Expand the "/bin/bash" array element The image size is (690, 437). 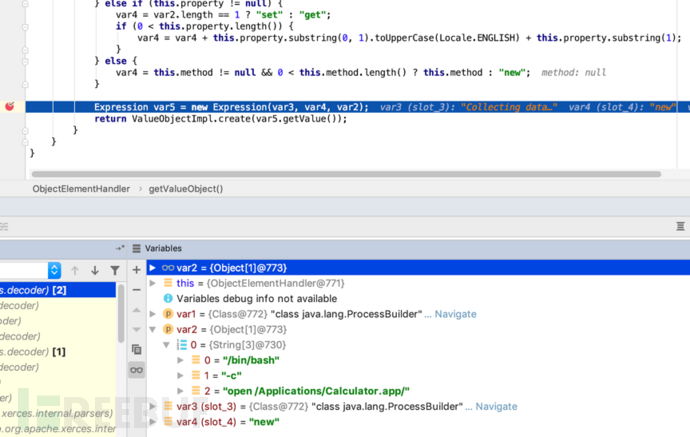pos(180,360)
